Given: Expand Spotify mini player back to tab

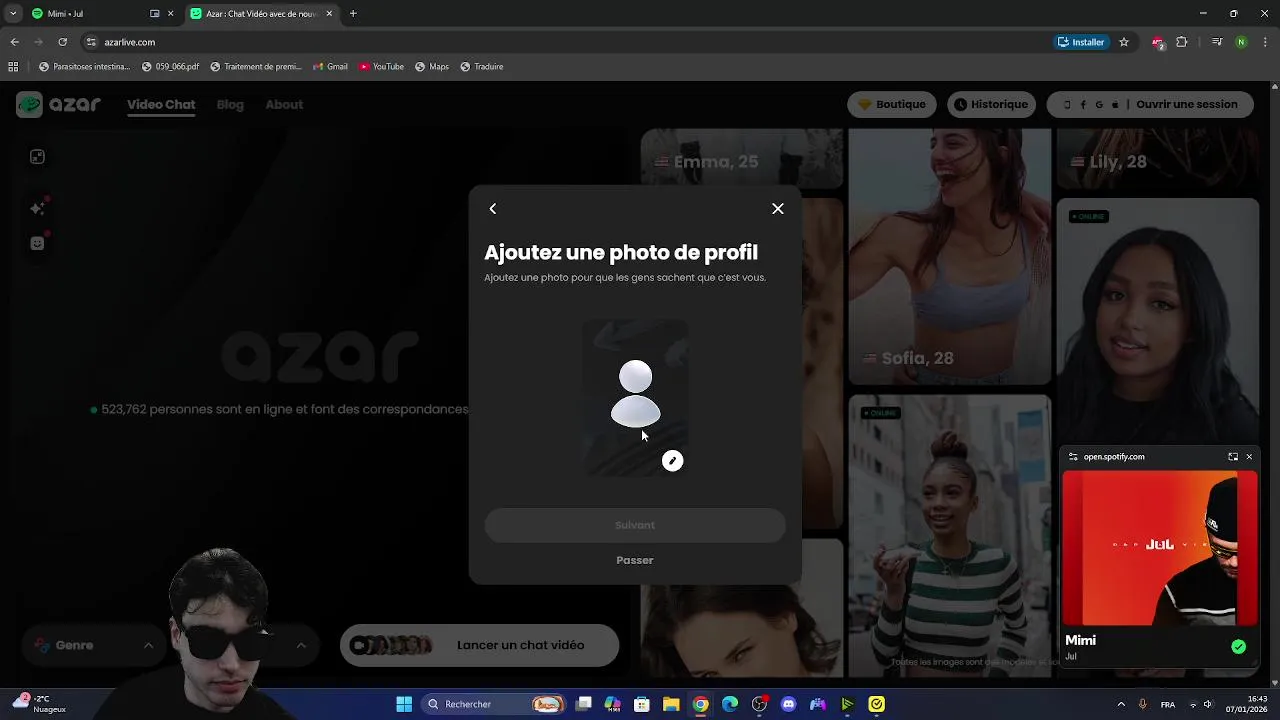Looking at the screenshot, I should coord(1233,457).
